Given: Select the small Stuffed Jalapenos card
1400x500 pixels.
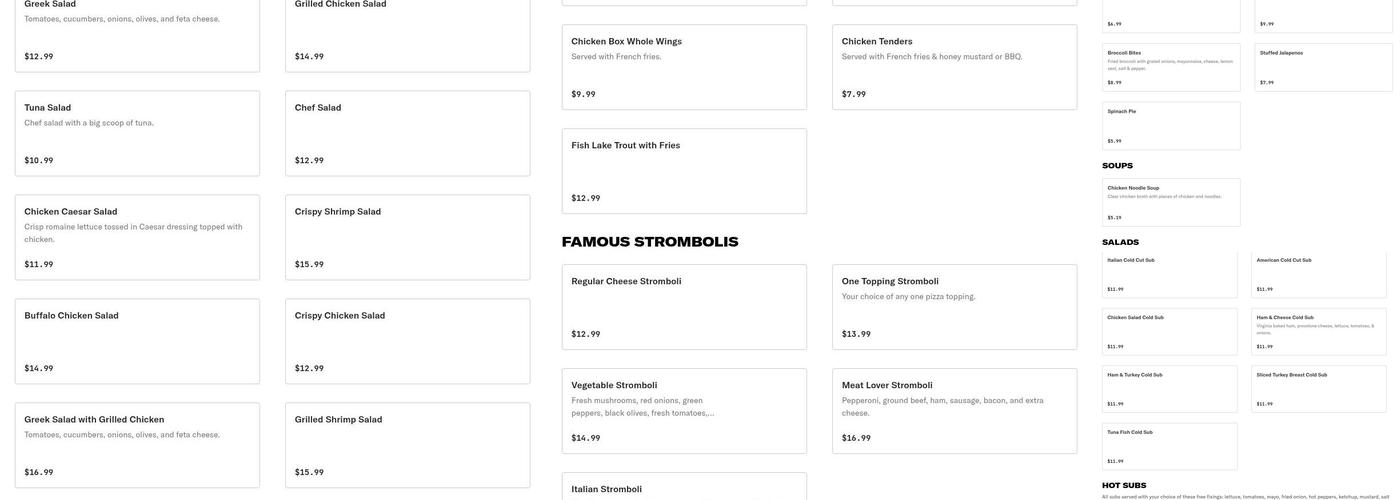Looking at the screenshot, I should (1323, 68).
